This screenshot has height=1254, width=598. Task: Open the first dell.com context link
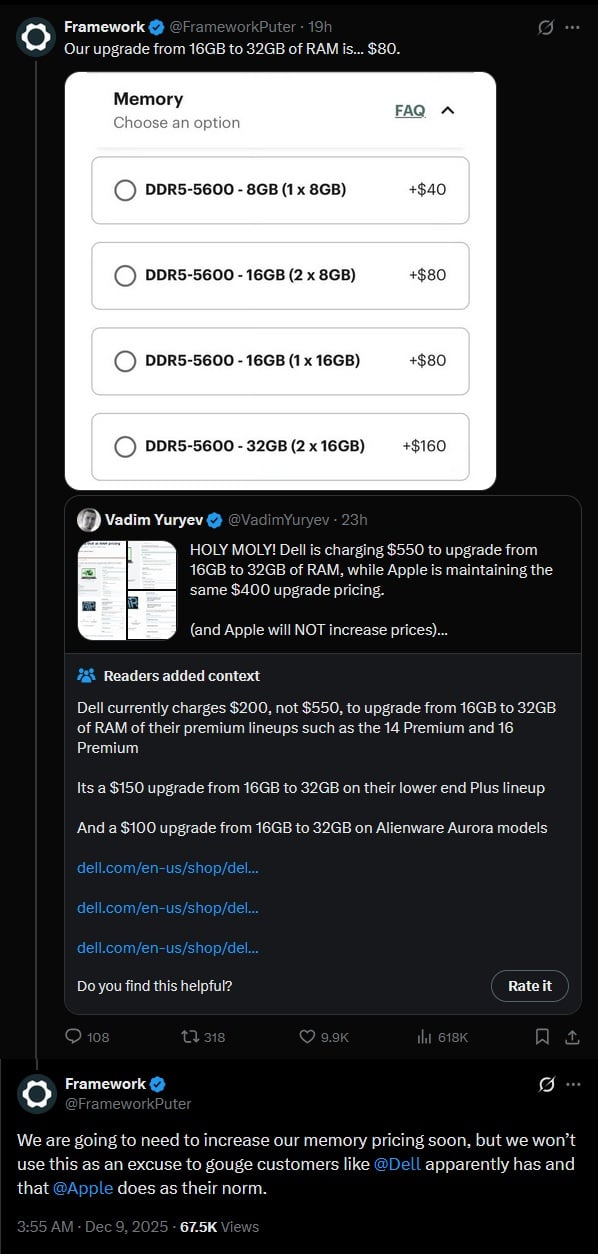coord(168,867)
